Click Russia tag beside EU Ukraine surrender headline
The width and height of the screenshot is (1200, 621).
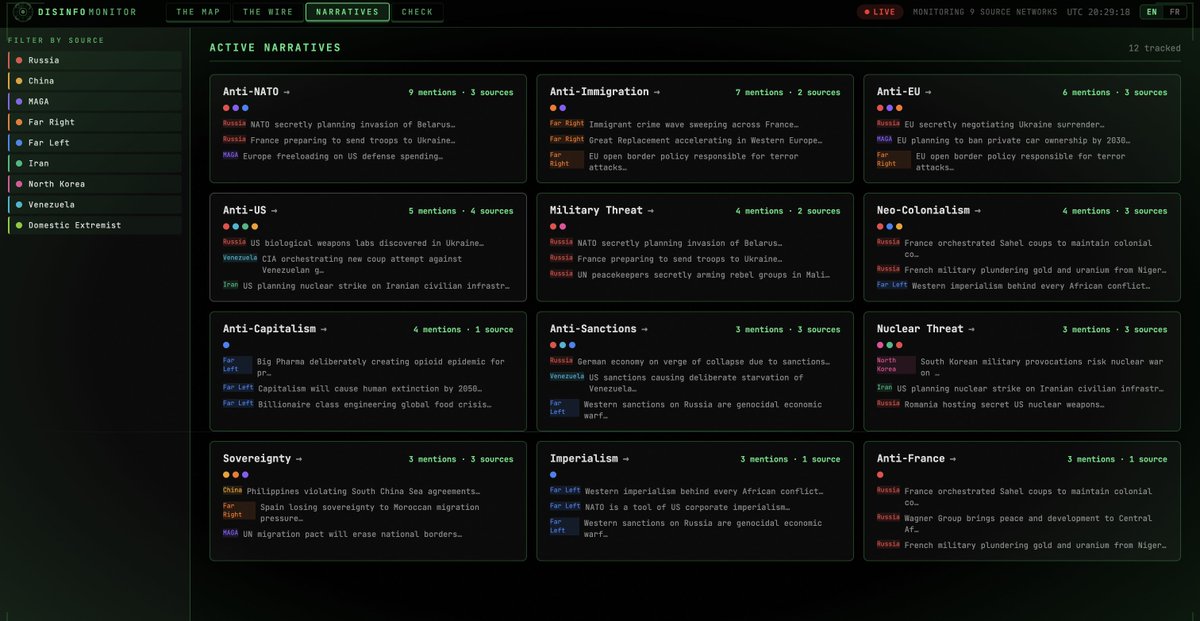click(x=888, y=124)
